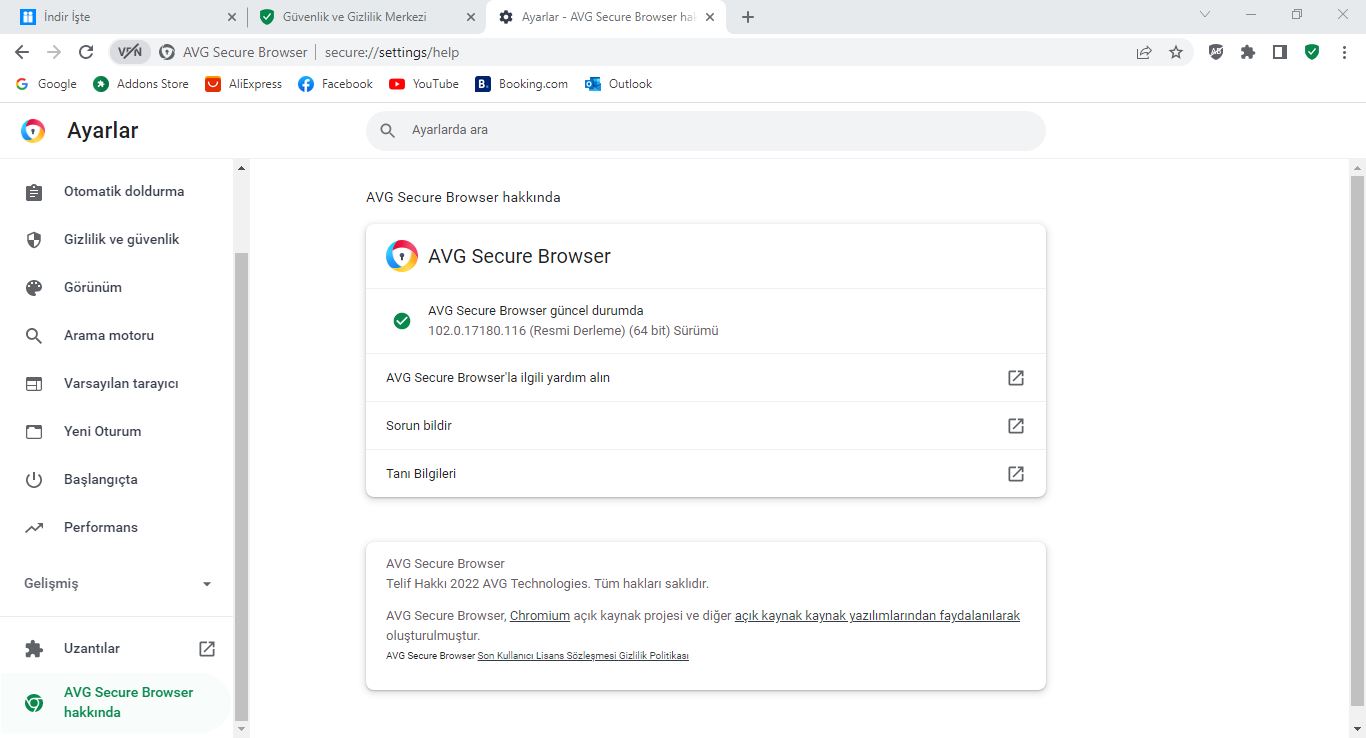Image resolution: width=1366 pixels, height=738 pixels.
Task: Open the YouTube bookmark
Action: click(424, 84)
